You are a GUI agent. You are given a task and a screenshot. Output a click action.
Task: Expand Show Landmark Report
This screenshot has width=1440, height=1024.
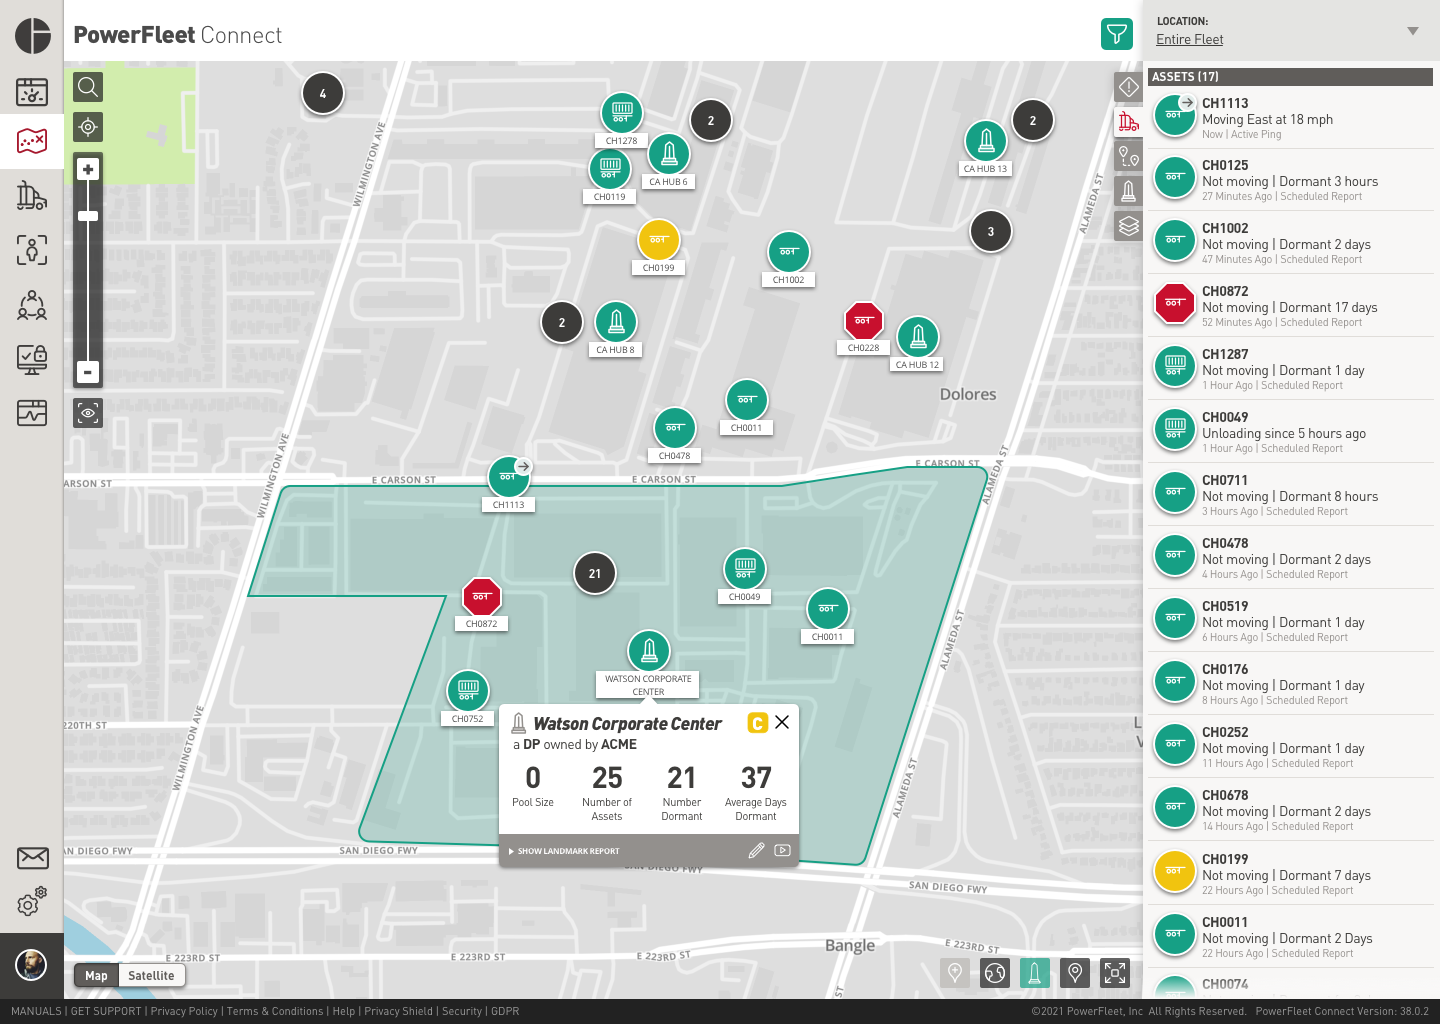564,851
